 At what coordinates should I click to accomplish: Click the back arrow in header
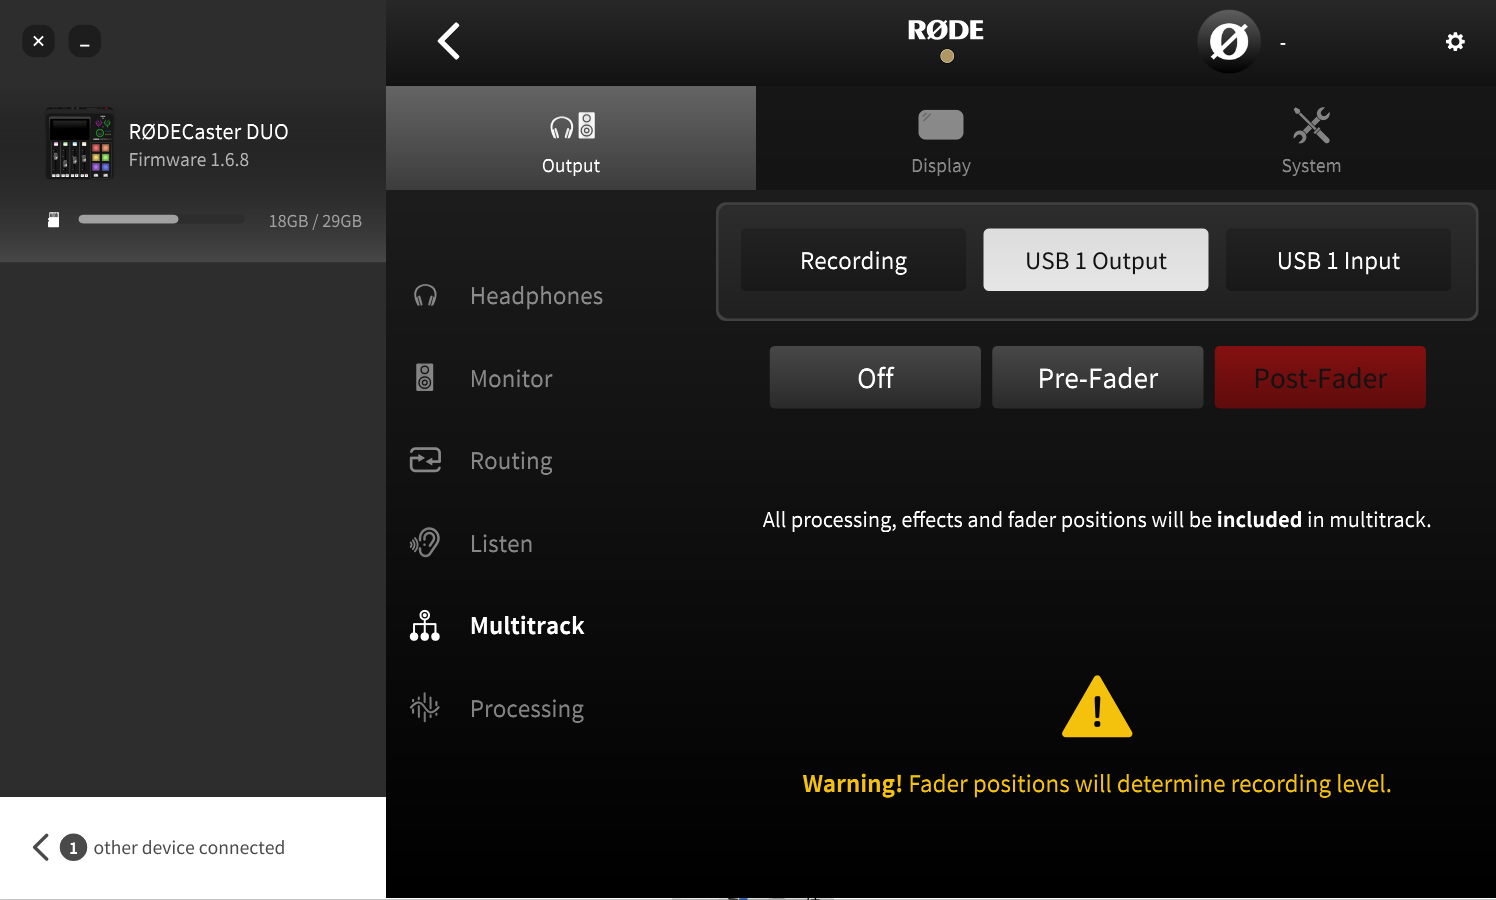tap(449, 41)
